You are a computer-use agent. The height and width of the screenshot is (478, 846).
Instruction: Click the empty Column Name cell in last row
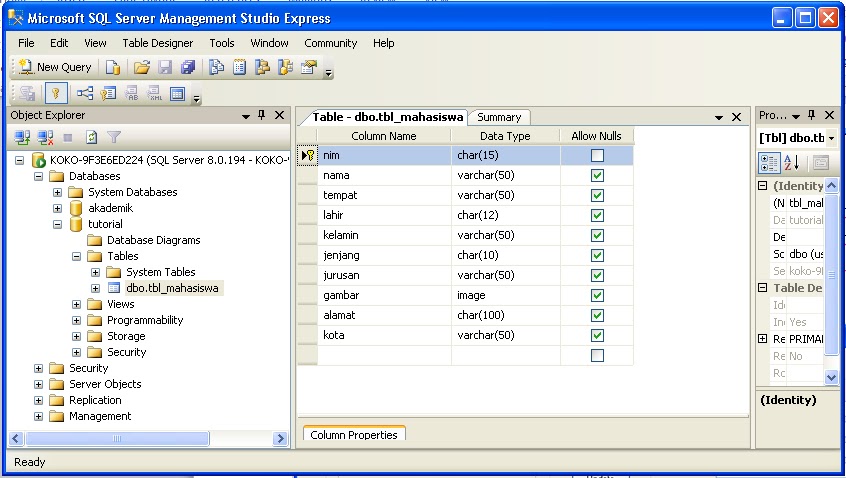click(x=384, y=355)
